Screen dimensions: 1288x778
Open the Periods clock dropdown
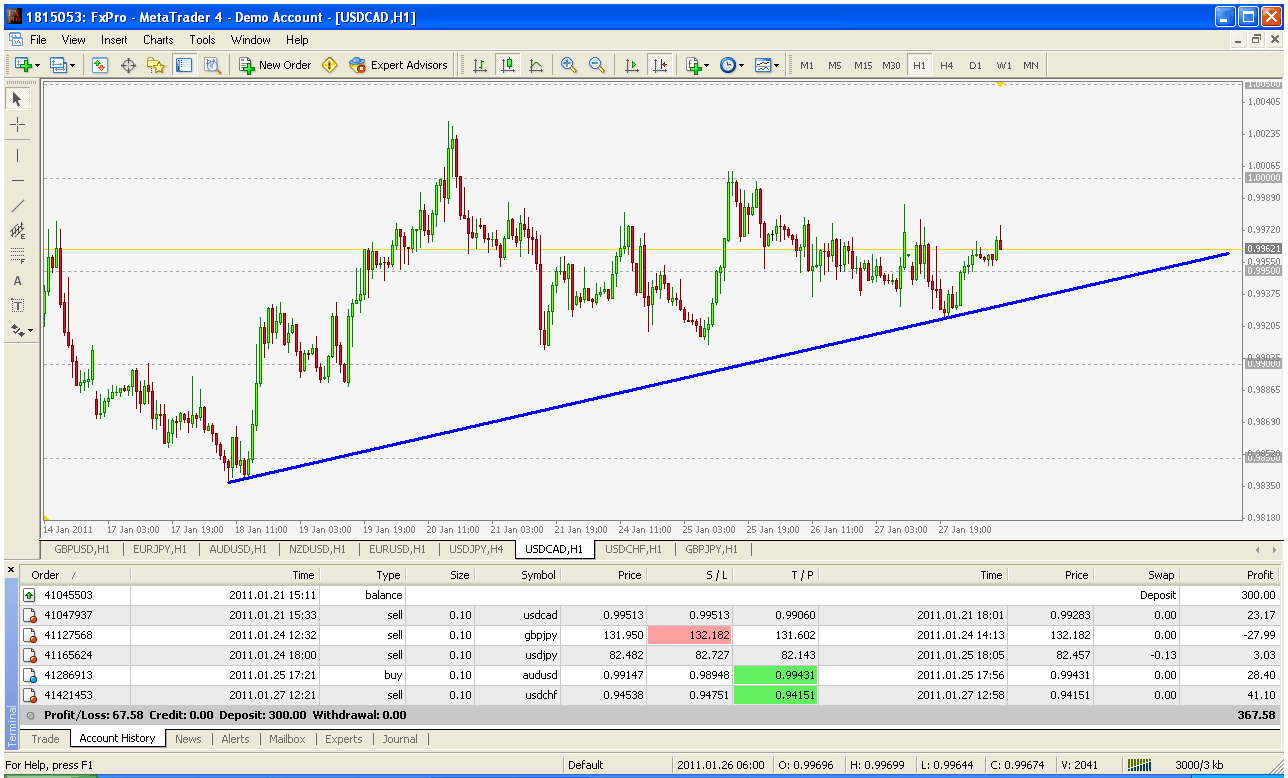[731, 65]
